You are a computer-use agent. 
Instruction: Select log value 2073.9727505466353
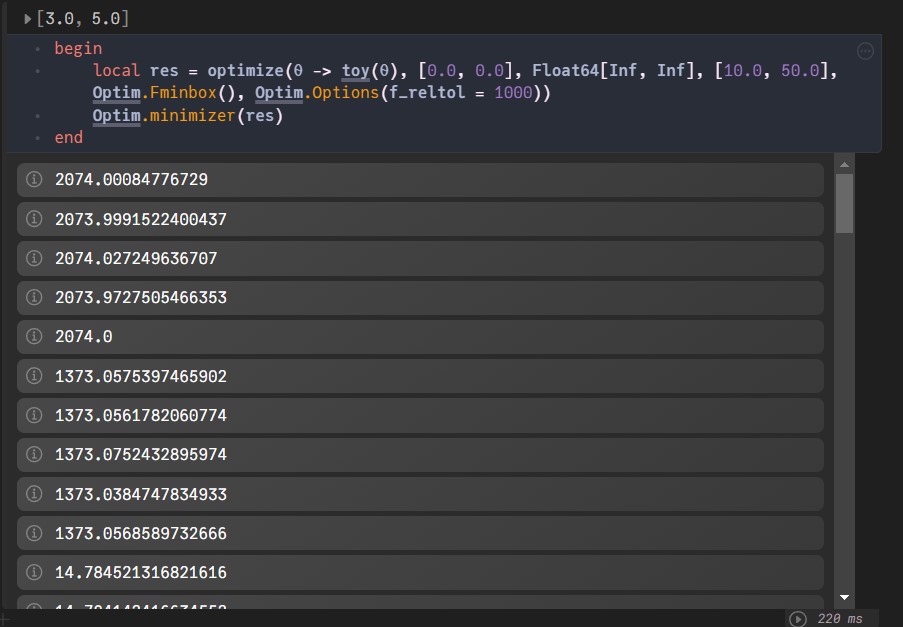click(141, 298)
